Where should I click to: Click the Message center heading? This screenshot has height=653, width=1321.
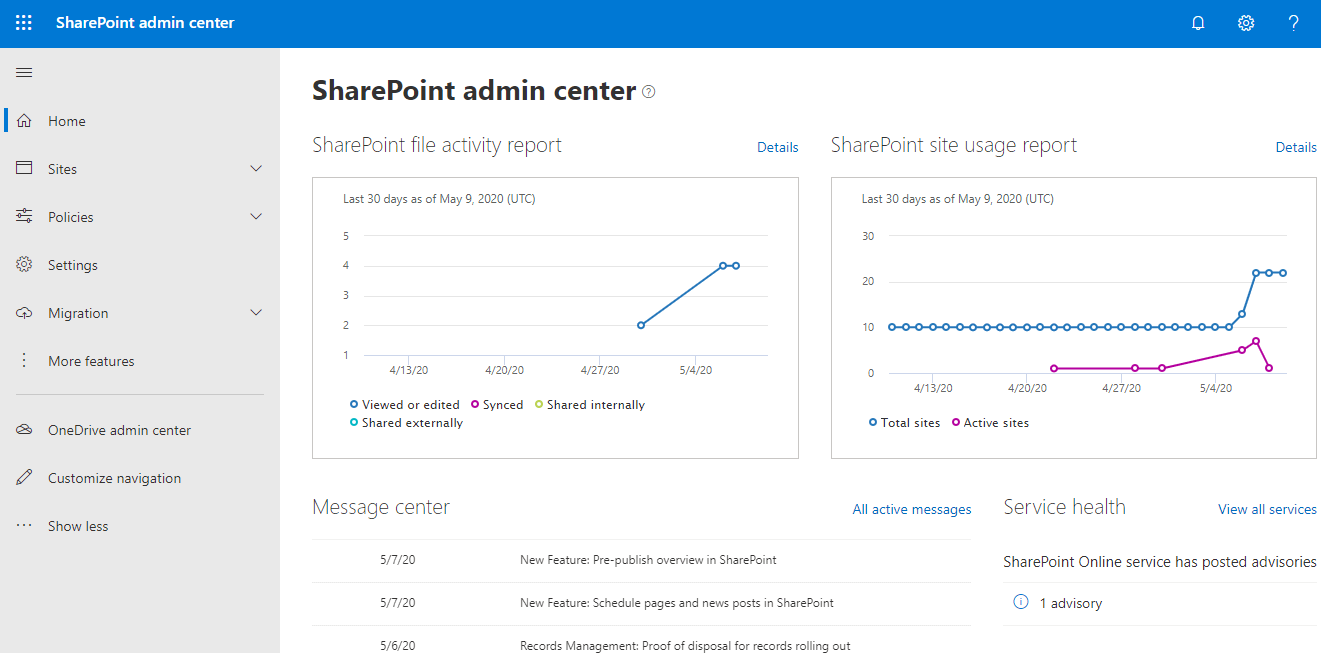pos(381,507)
